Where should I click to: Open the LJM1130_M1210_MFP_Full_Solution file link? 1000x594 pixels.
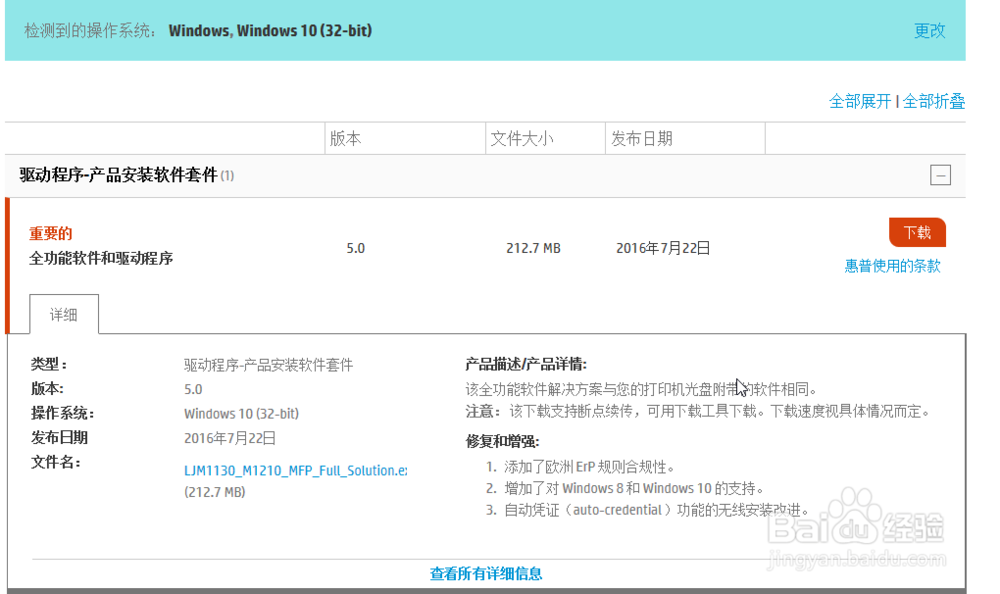coord(295,470)
